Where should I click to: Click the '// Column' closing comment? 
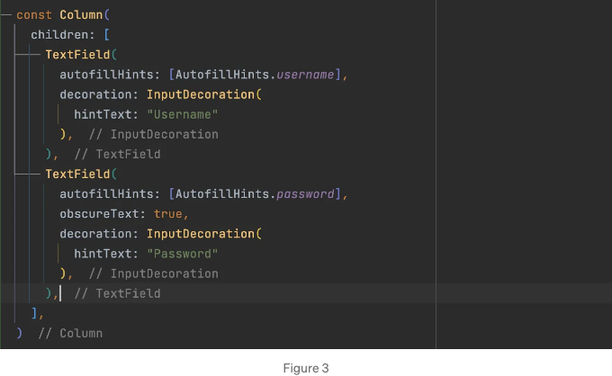coord(70,333)
